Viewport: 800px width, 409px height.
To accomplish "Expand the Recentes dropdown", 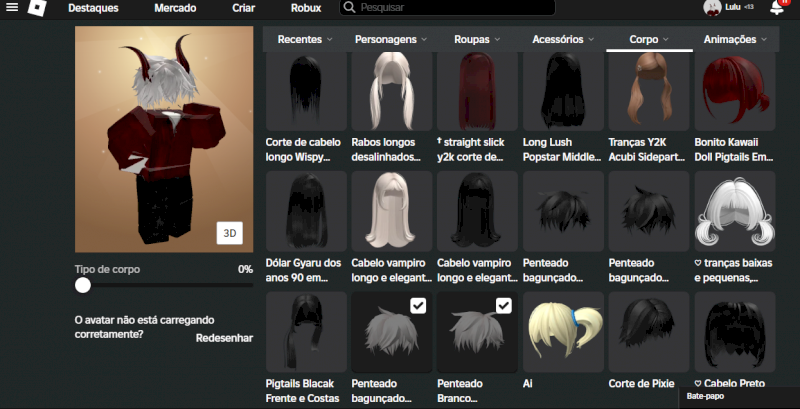I will pyautogui.click(x=305, y=39).
